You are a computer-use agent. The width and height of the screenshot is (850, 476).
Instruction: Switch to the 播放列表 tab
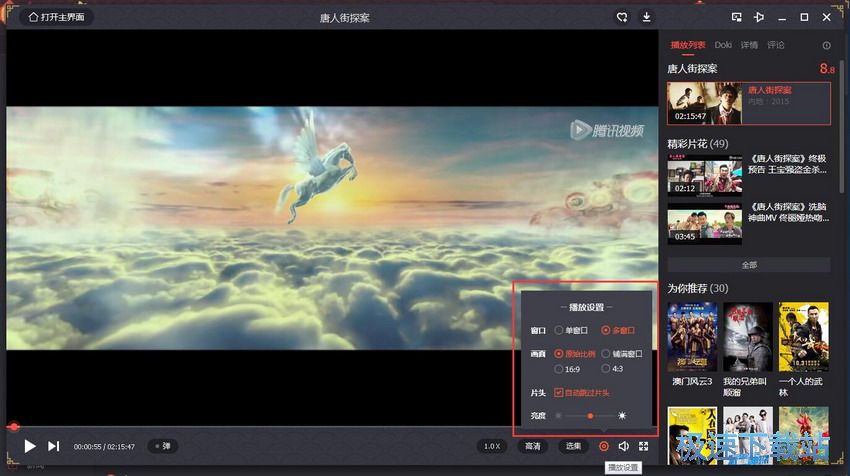tap(687, 45)
